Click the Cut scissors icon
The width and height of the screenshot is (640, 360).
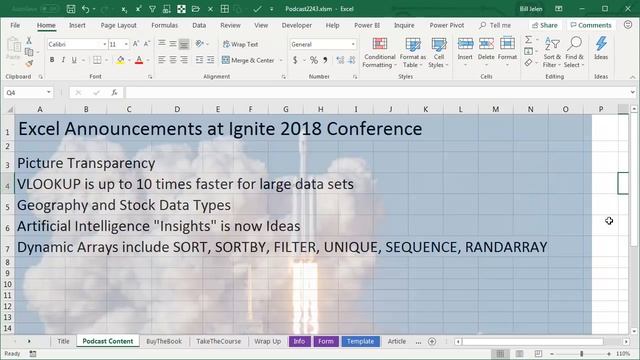(29, 40)
